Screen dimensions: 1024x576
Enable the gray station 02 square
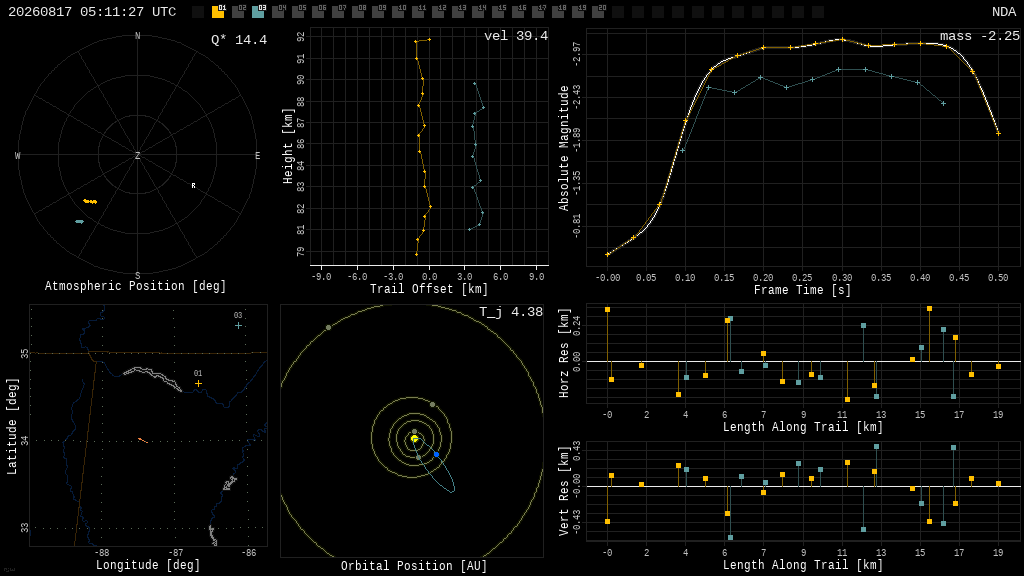coord(238,12)
